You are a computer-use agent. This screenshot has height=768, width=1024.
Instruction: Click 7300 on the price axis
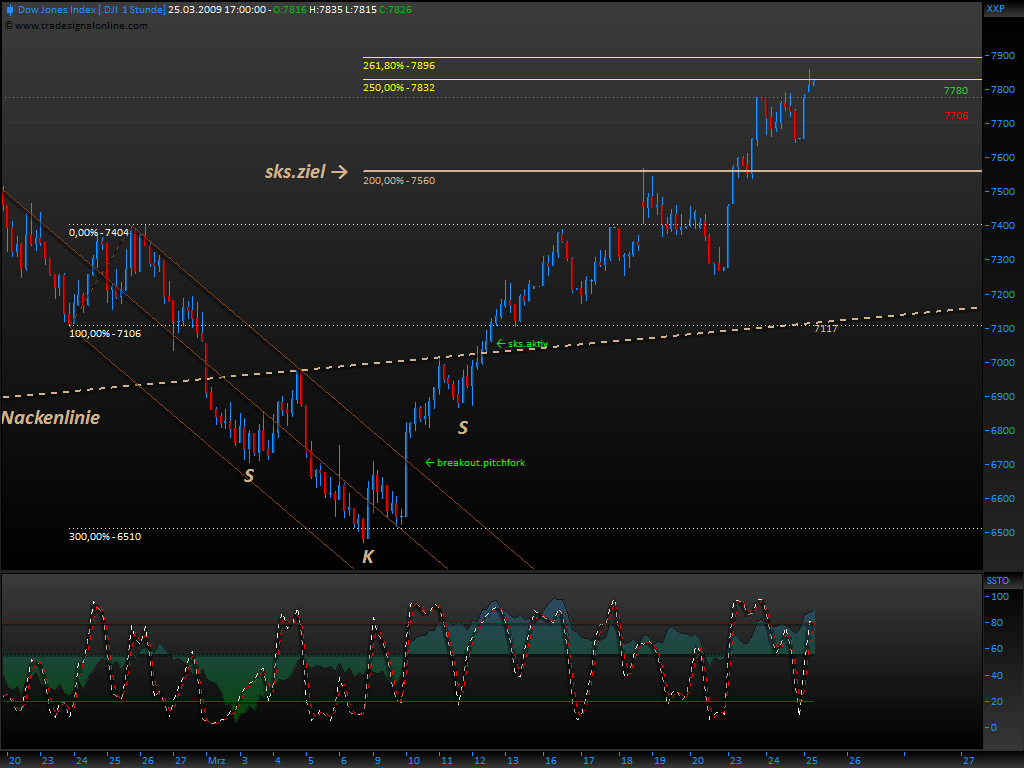1002,259
